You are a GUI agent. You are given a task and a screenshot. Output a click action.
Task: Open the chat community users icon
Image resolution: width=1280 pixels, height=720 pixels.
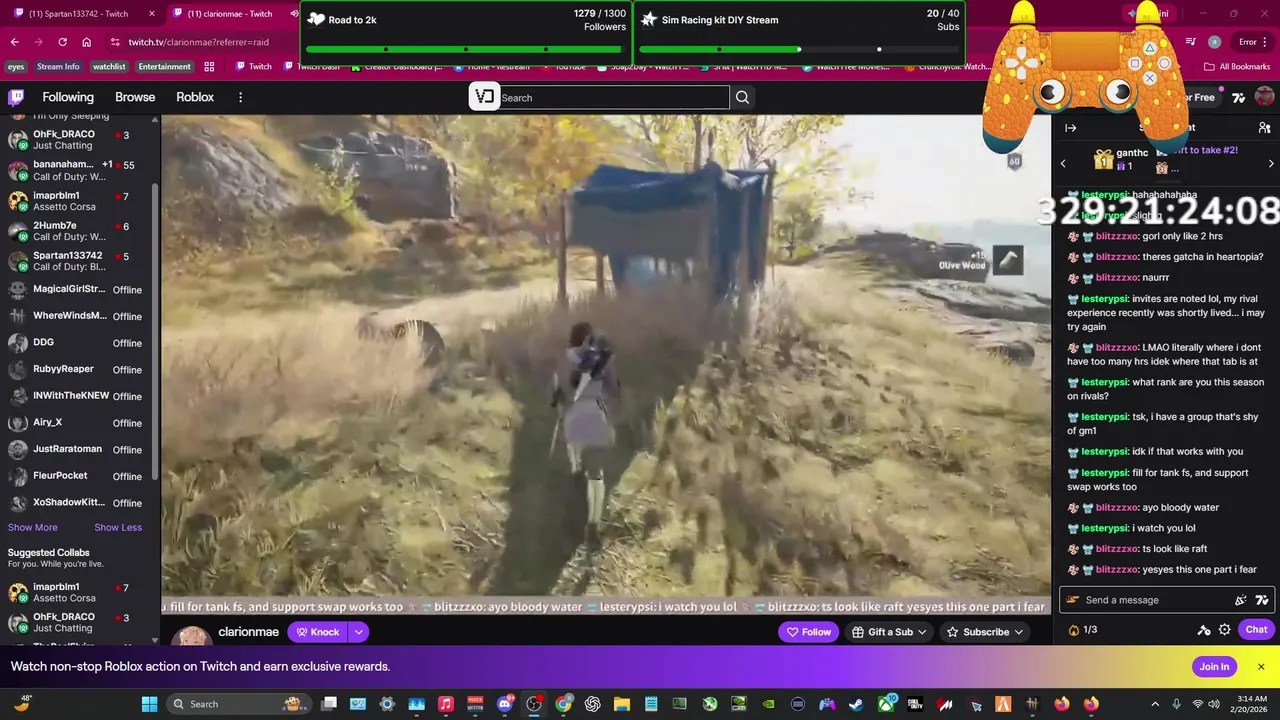click(x=1264, y=128)
